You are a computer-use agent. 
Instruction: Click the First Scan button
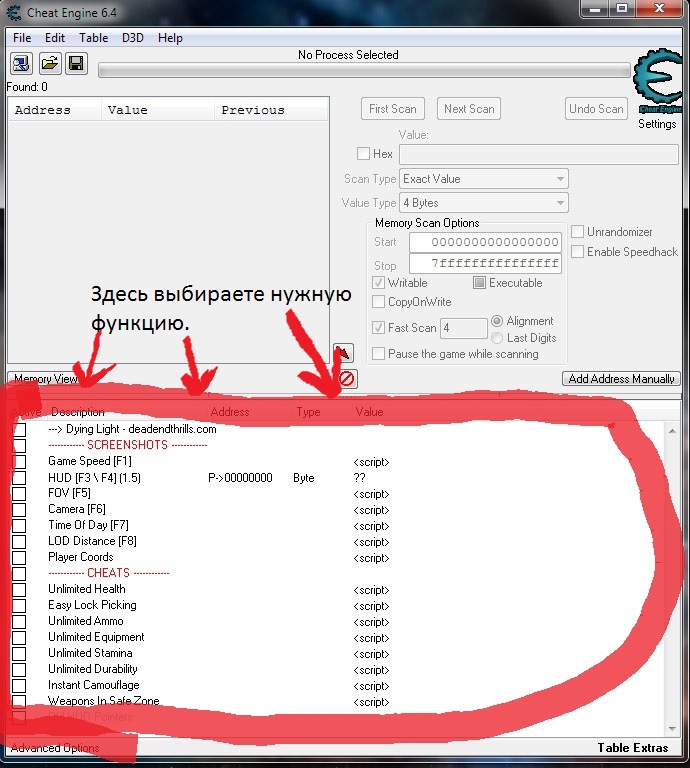coord(393,109)
